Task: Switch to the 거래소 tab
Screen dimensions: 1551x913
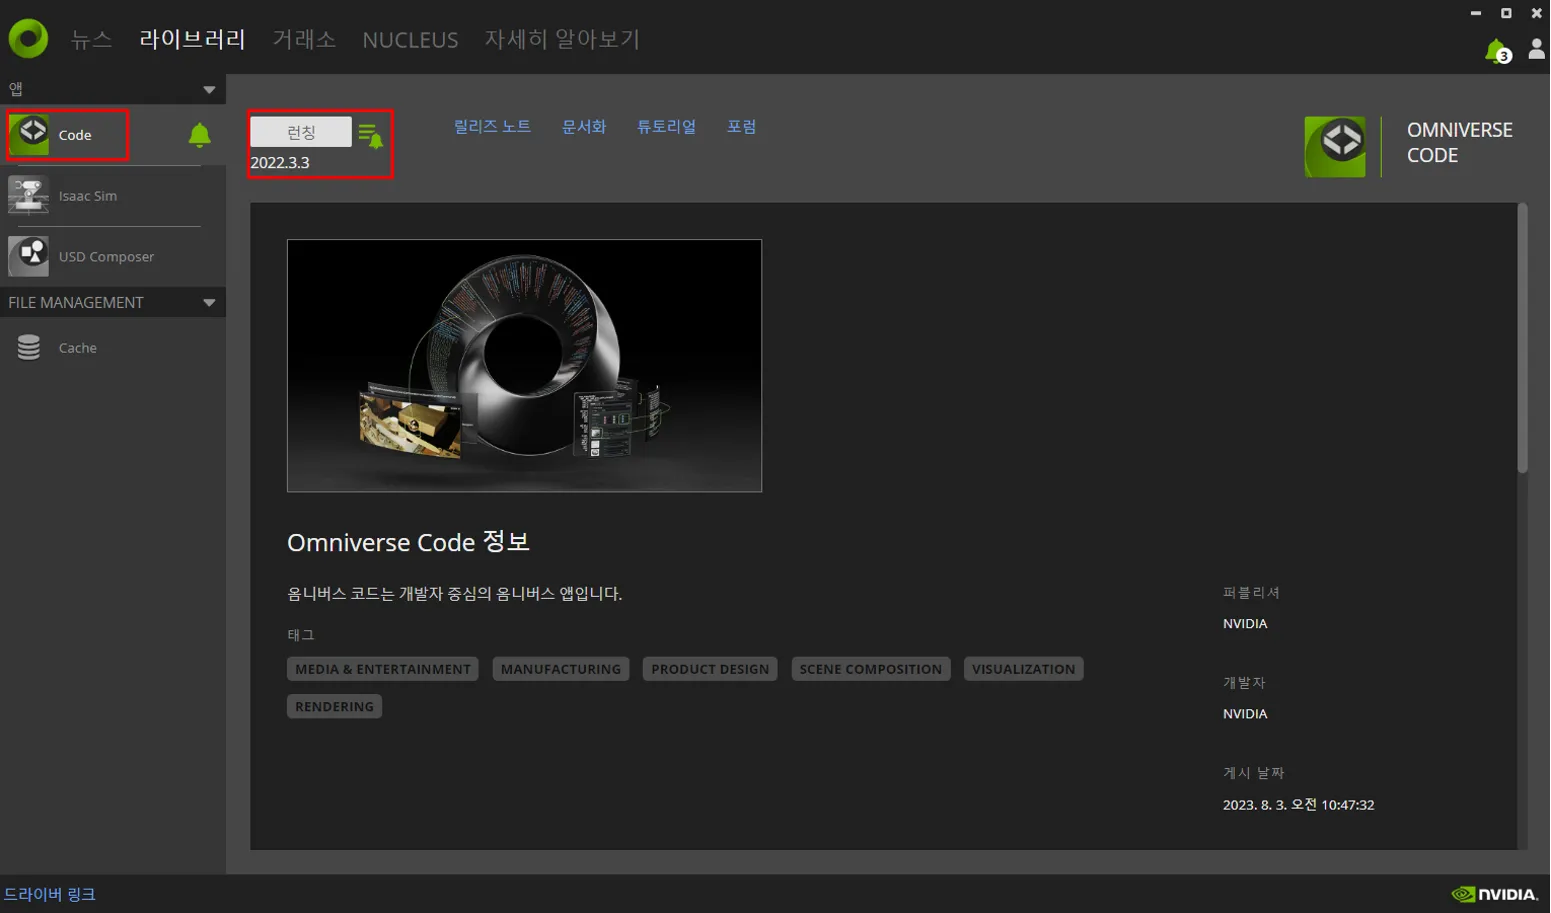Action: click(x=304, y=39)
